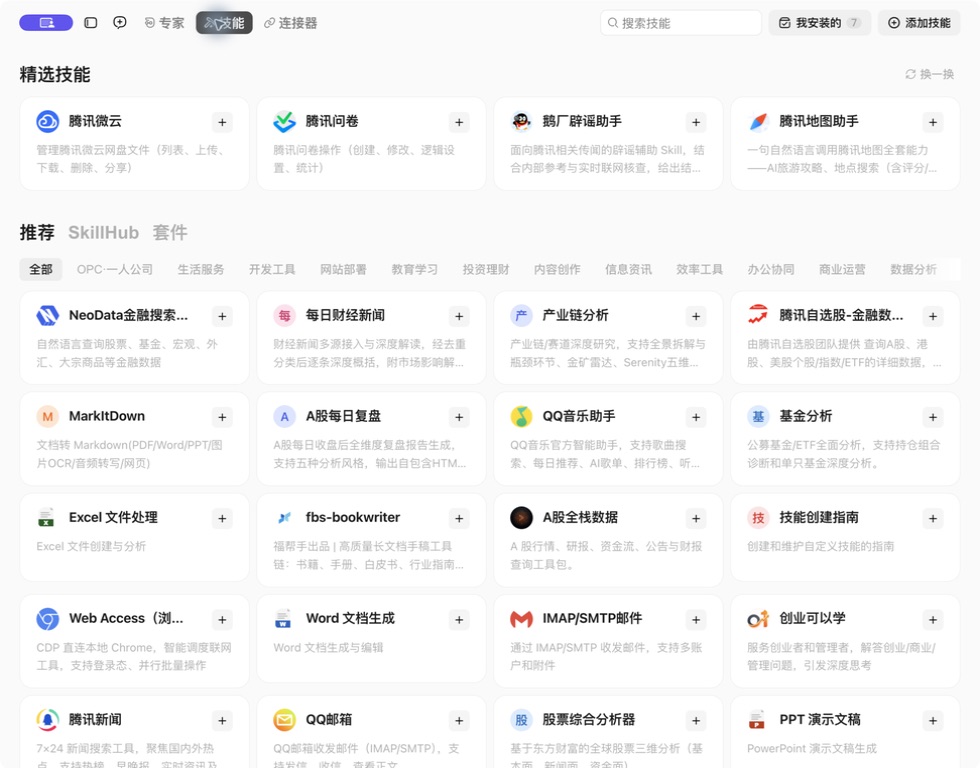
Task: Add the 腾讯问卷 skill
Action: tap(459, 122)
